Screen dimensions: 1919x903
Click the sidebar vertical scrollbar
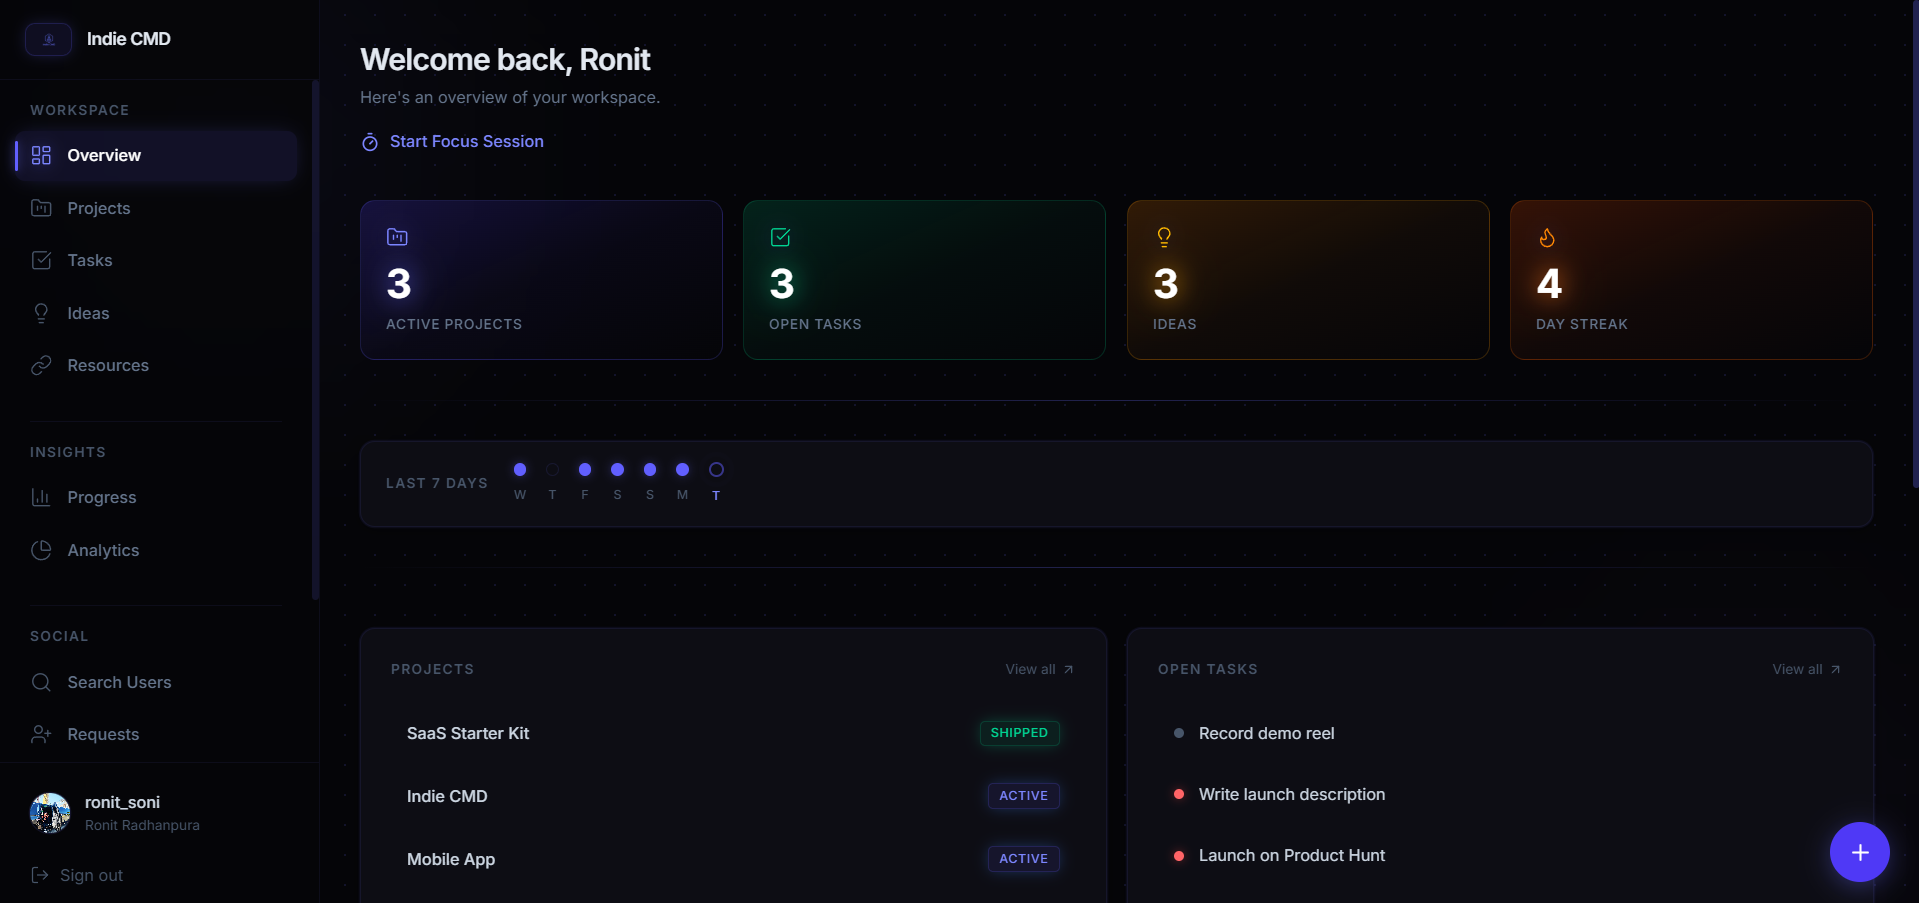315,340
